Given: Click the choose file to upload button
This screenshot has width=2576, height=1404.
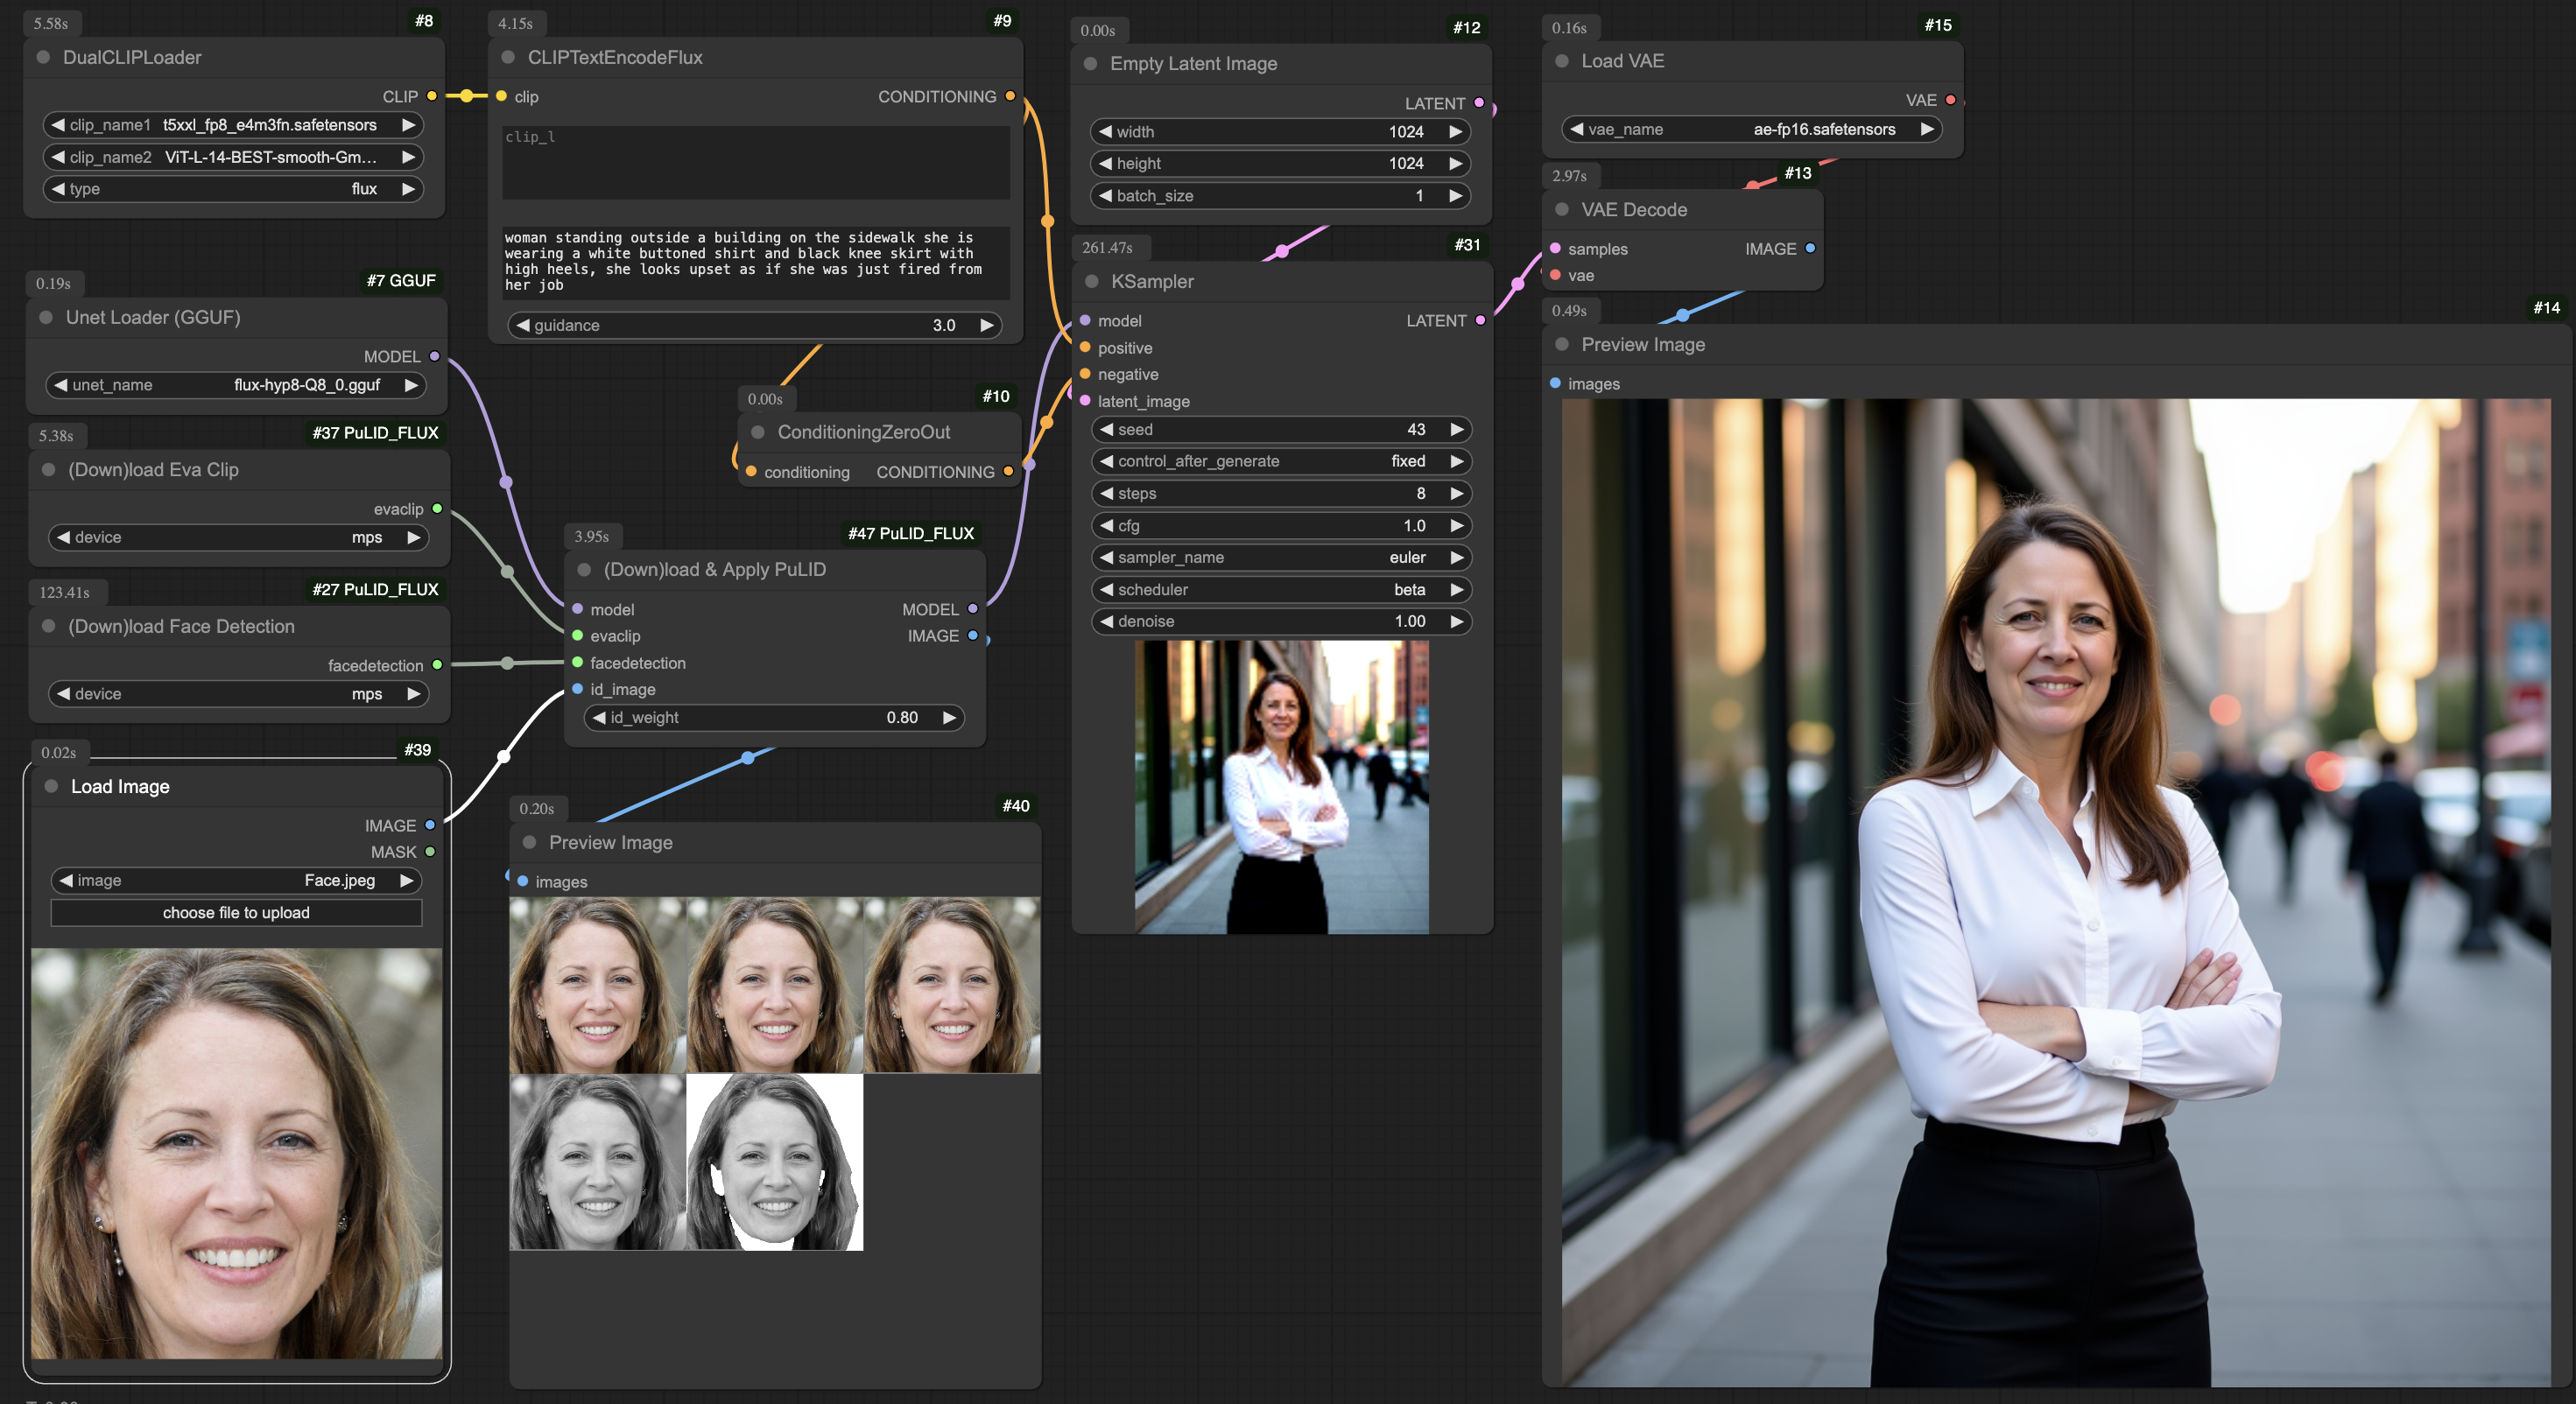Looking at the screenshot, I should pyautogui.click(x=234, y=911).
